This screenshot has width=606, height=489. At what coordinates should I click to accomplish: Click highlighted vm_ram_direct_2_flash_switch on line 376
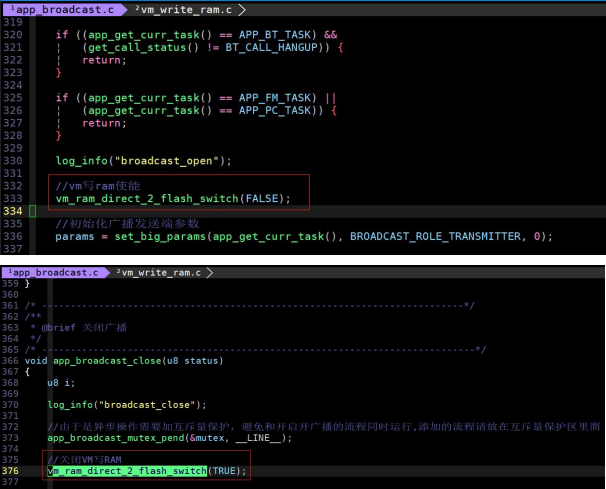tap(127, 471)
